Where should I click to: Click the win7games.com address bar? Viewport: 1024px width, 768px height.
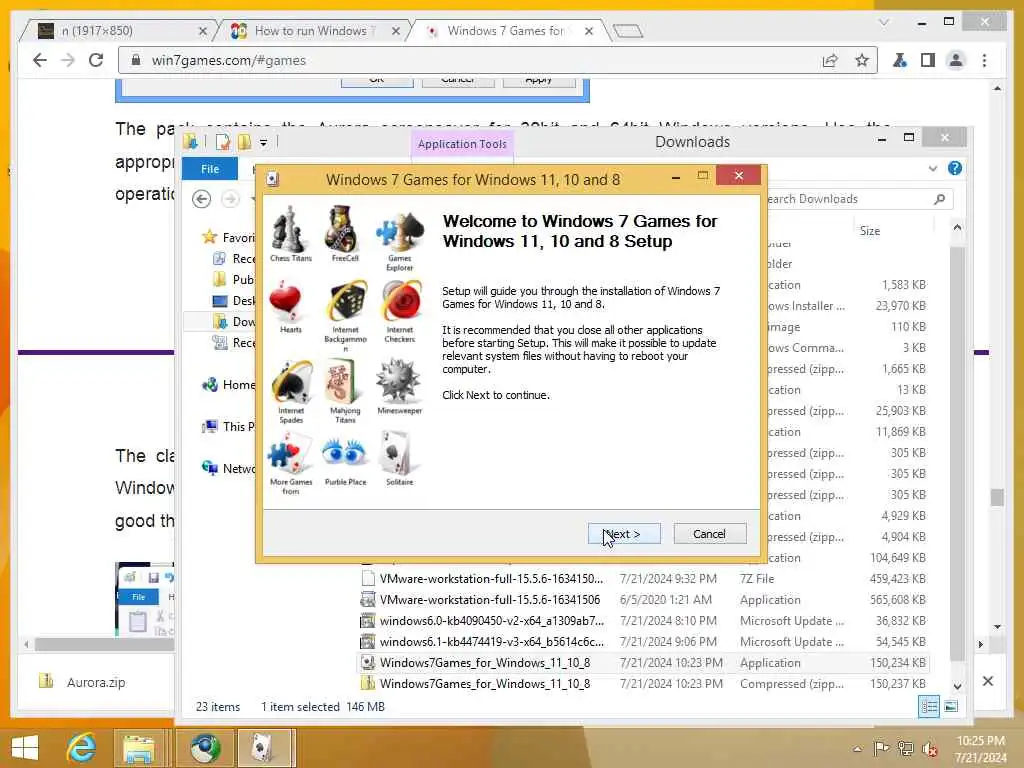pos(470,60)
